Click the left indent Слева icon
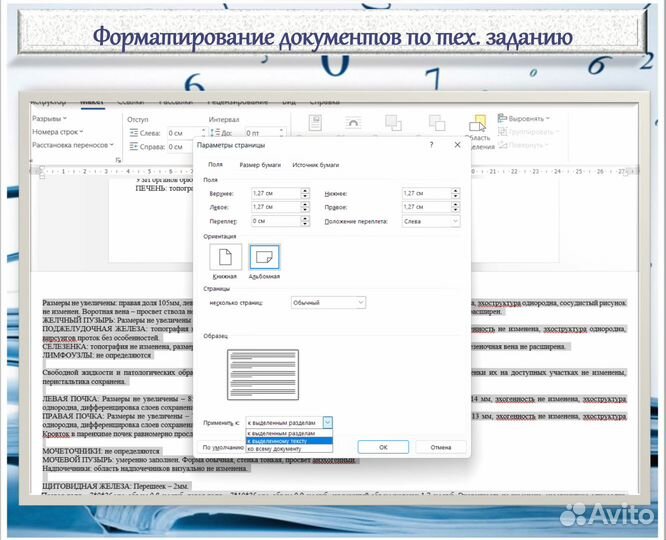666x540 pixels. click(133, 133)
